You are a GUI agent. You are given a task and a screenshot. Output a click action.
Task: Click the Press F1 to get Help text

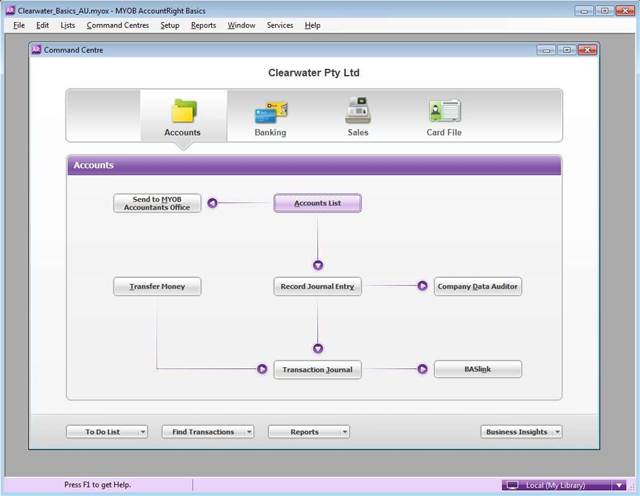click(x=98, y=485)
